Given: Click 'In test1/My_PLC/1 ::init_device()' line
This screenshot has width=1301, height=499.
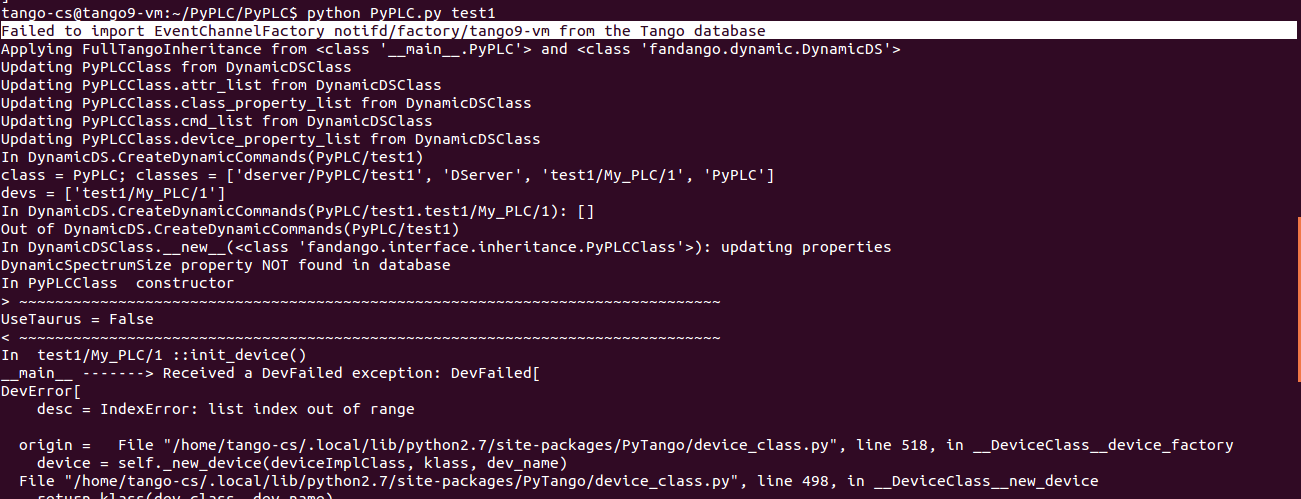Looking at the screenshot, I should click(153, 355).
